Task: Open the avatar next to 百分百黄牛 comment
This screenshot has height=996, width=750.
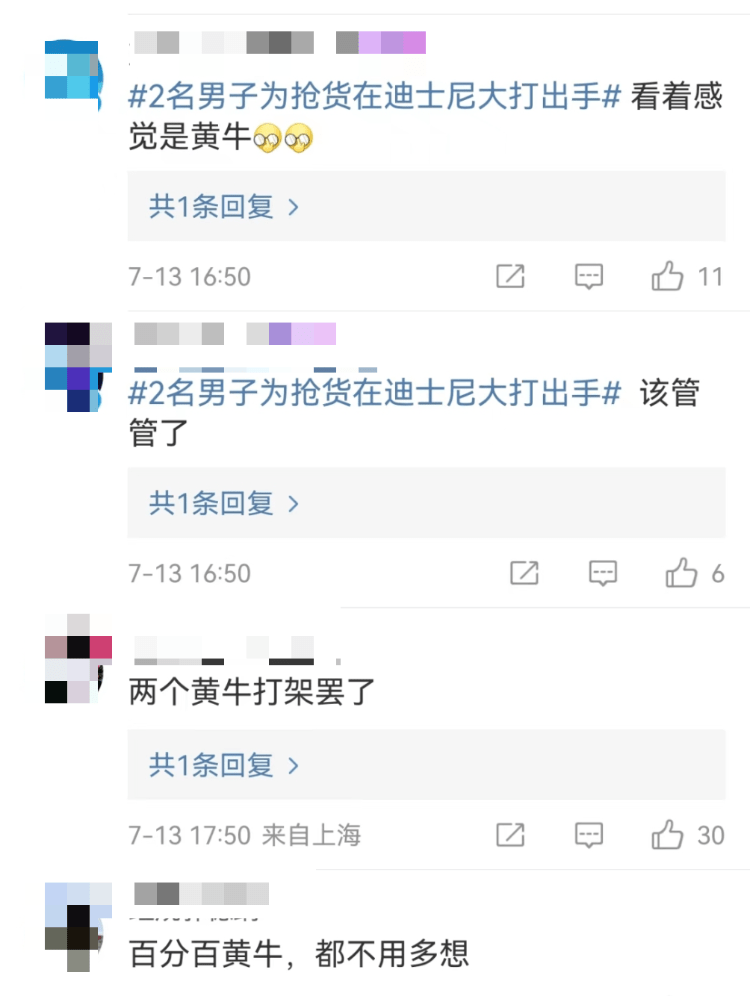Action: (77, 927)
